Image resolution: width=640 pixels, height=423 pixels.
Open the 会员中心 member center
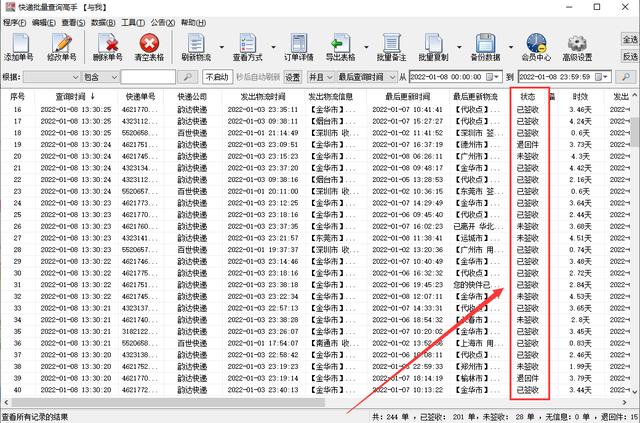point(537,43)
